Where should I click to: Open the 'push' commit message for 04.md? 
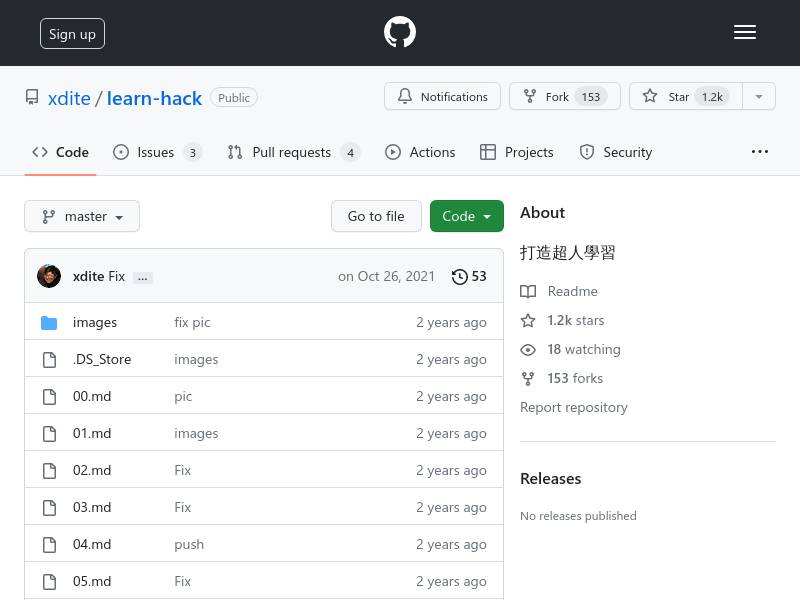pos(189,544)
